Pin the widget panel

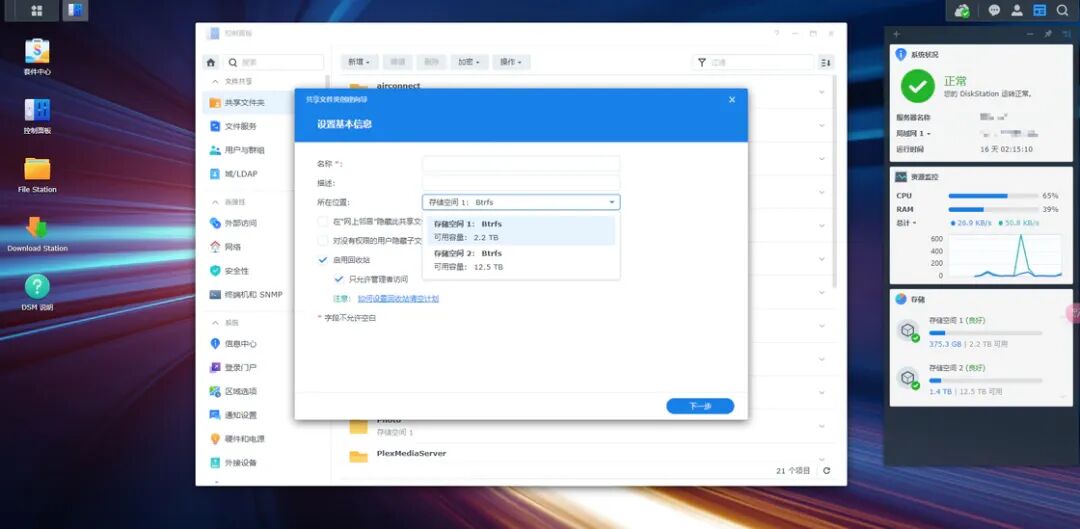(x=1048, y=34)
